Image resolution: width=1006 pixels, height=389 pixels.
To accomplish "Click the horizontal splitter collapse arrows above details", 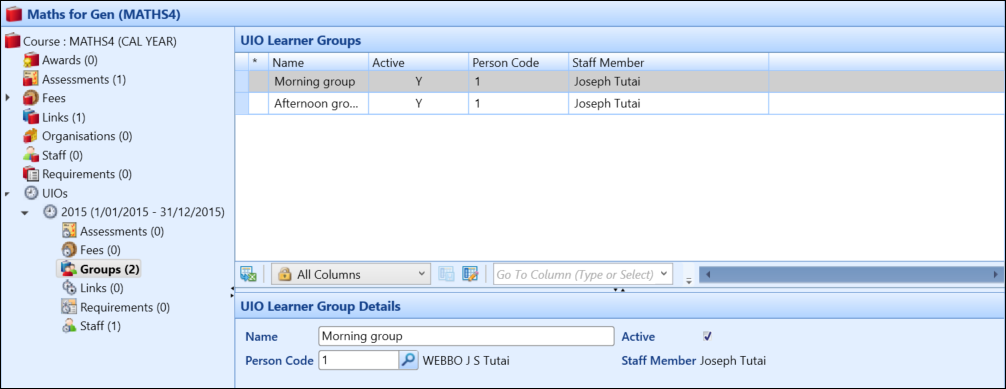I will click(619, 290).
